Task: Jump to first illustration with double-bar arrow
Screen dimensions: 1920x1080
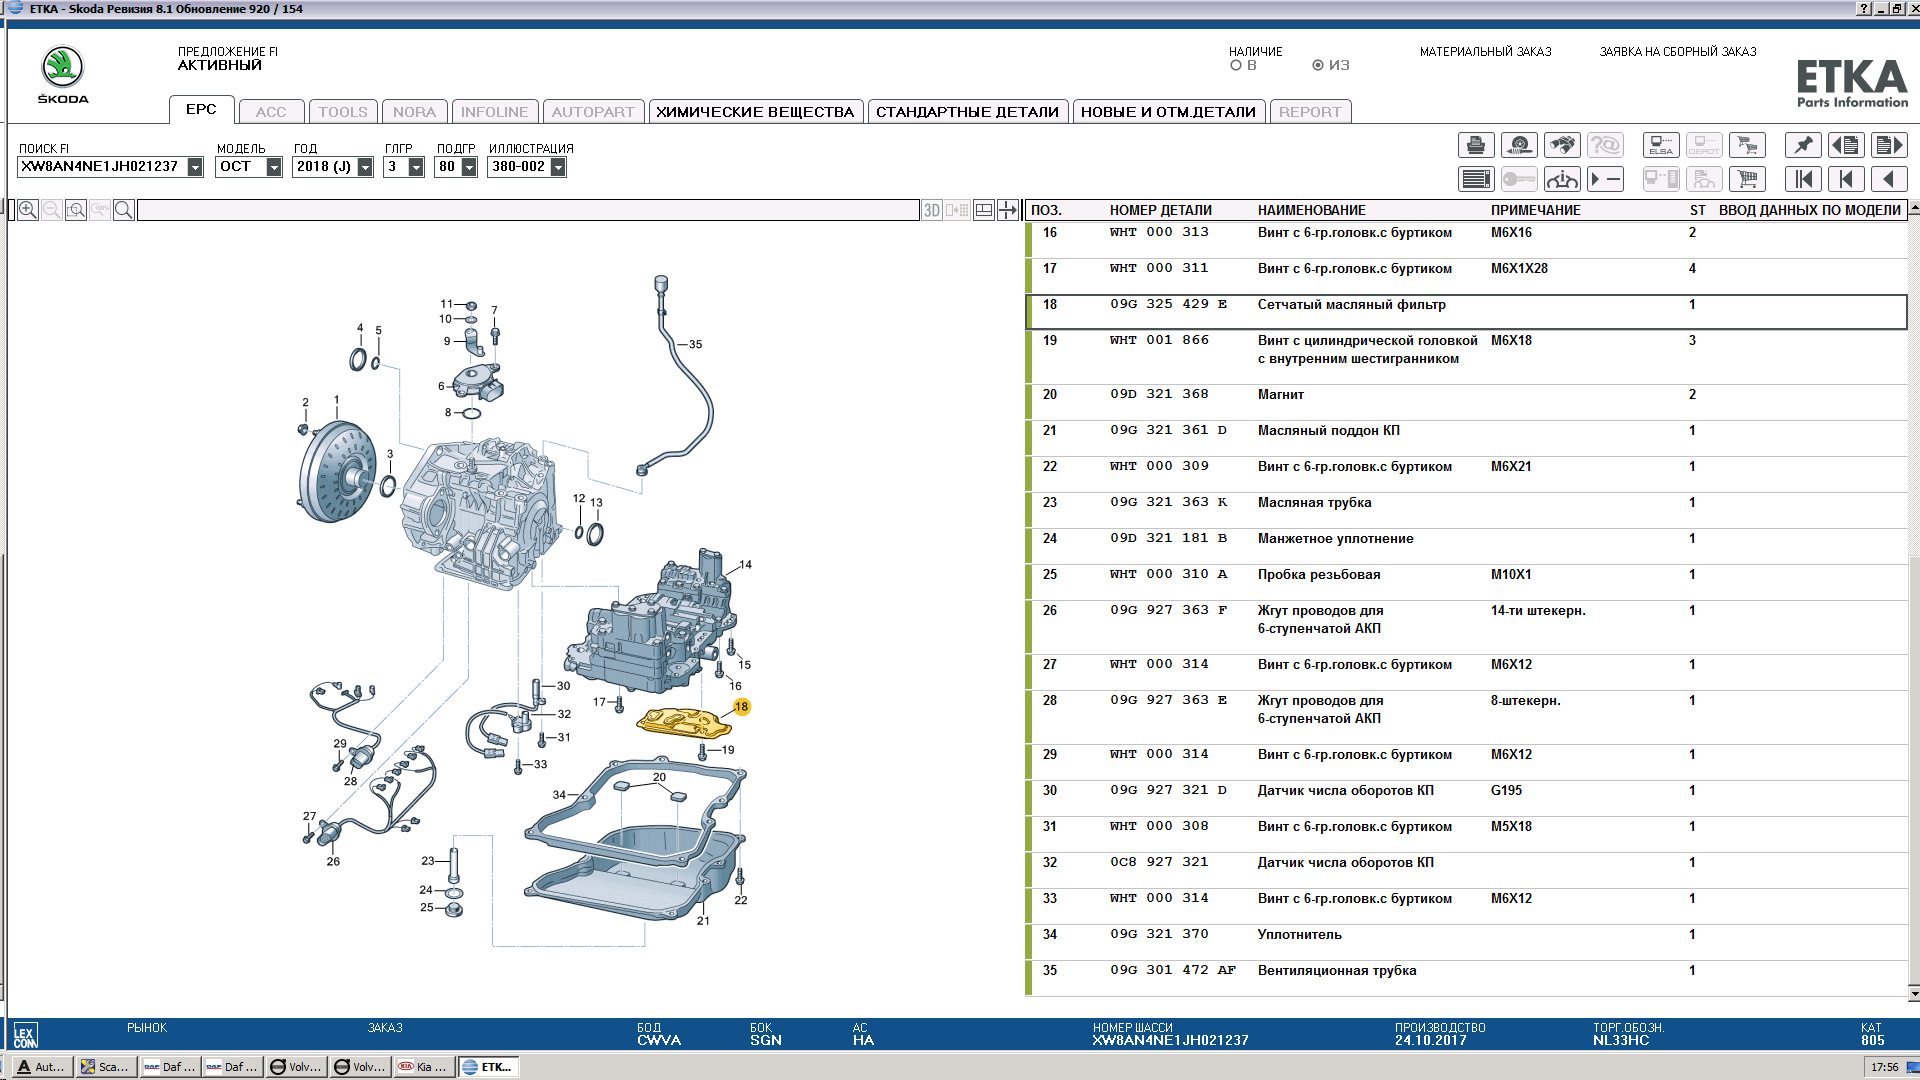Action: click(x=1802, y=180)
